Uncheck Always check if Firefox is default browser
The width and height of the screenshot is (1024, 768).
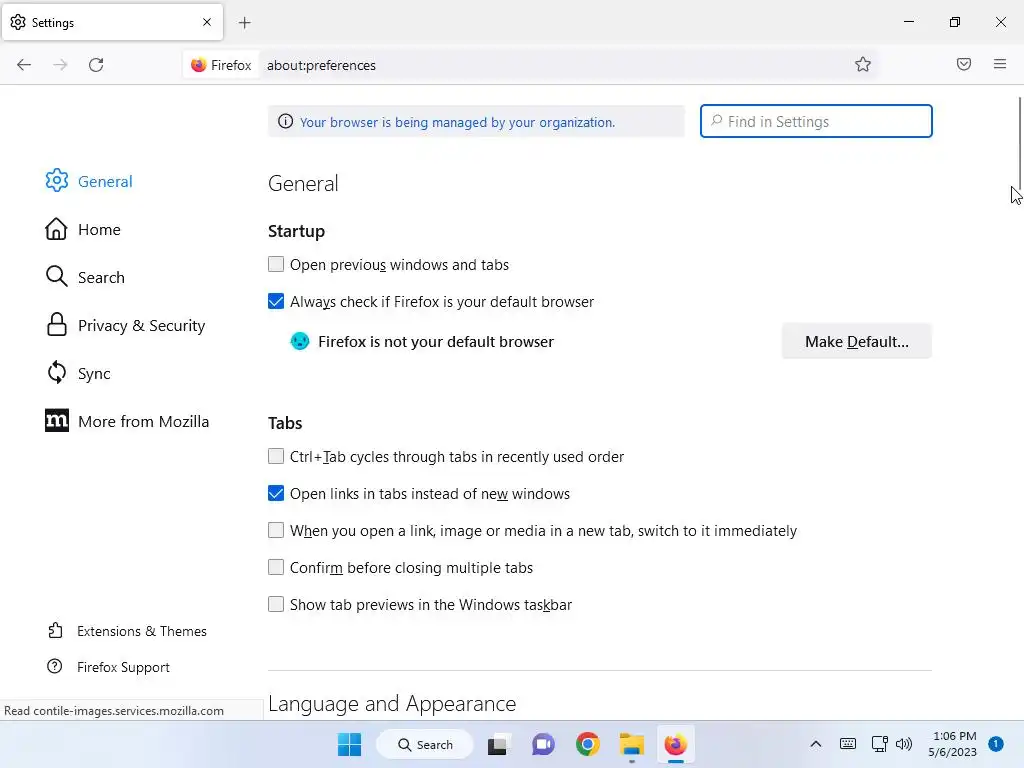tap(276, 302)
